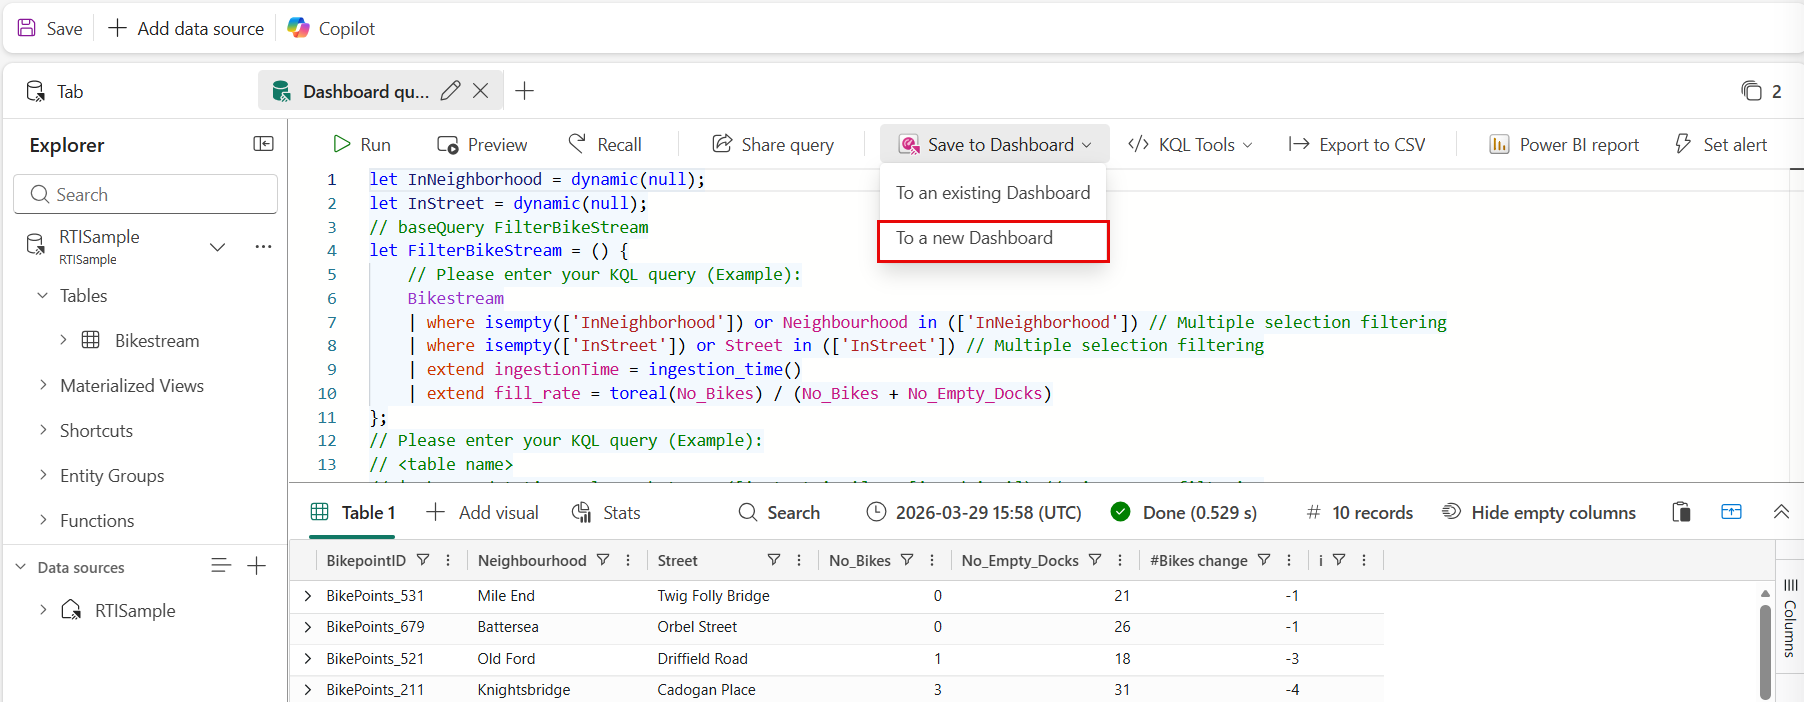Toggle Hide empty columns
1804x702 pixels.
tap(1539, 512)
